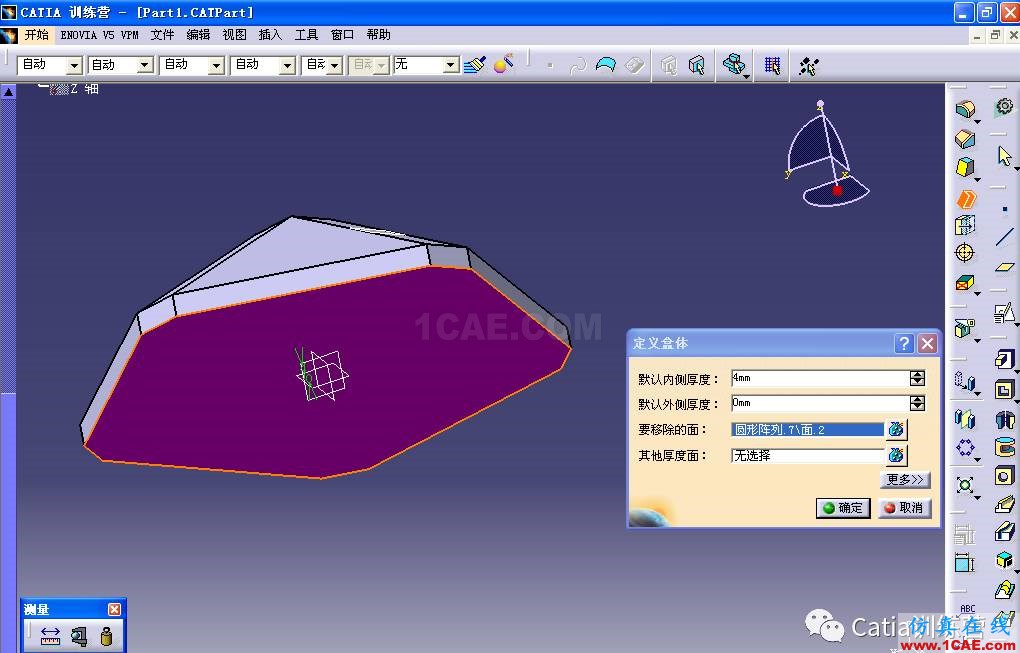Click the blue grid with cursor icon
Viewport: 1020px width, 653px height.
[772, 65]
